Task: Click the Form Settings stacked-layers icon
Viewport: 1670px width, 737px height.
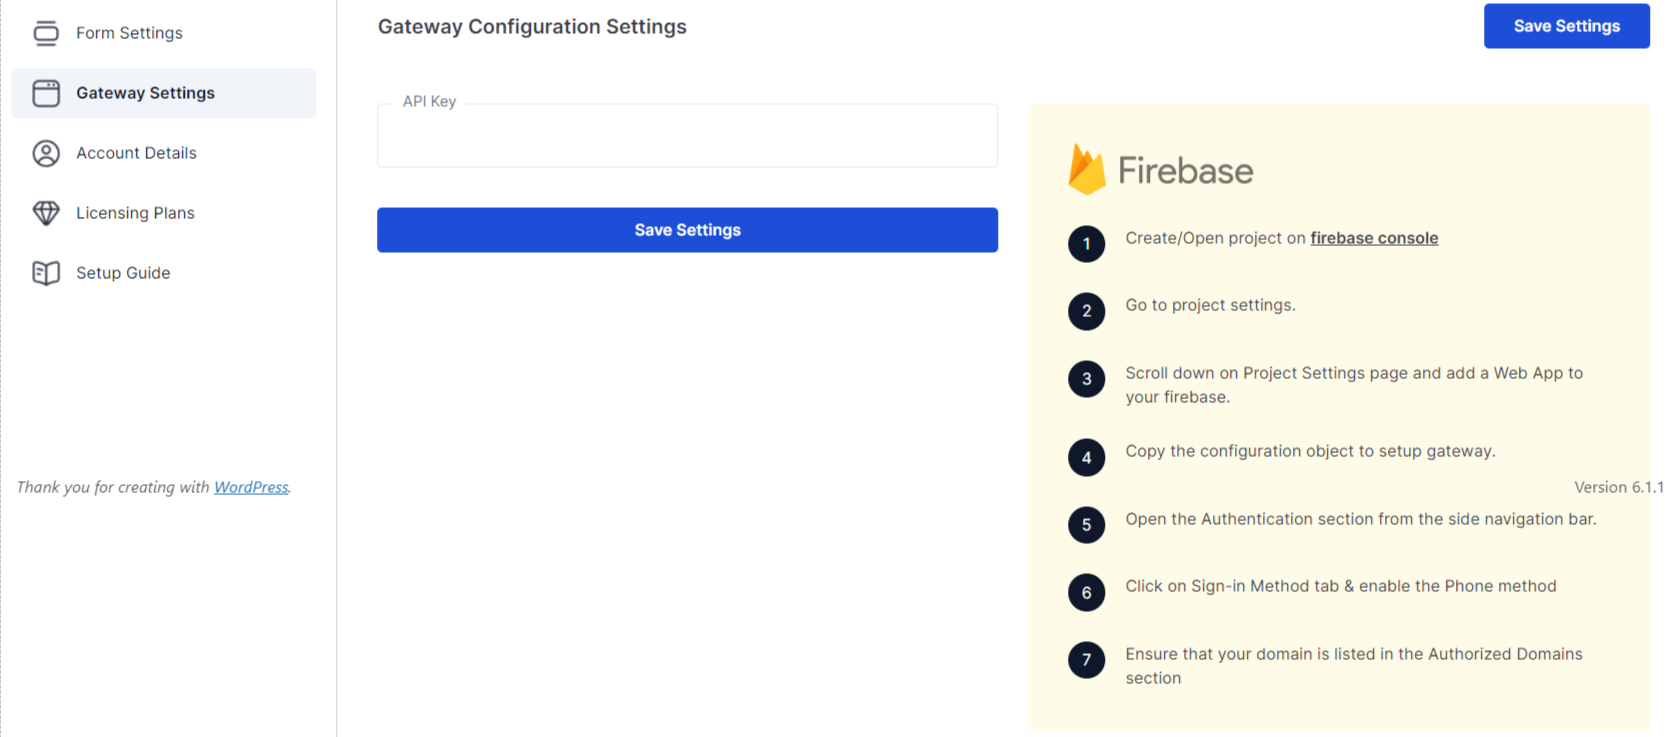Action: pyautogui.click(x=46, y=33)
